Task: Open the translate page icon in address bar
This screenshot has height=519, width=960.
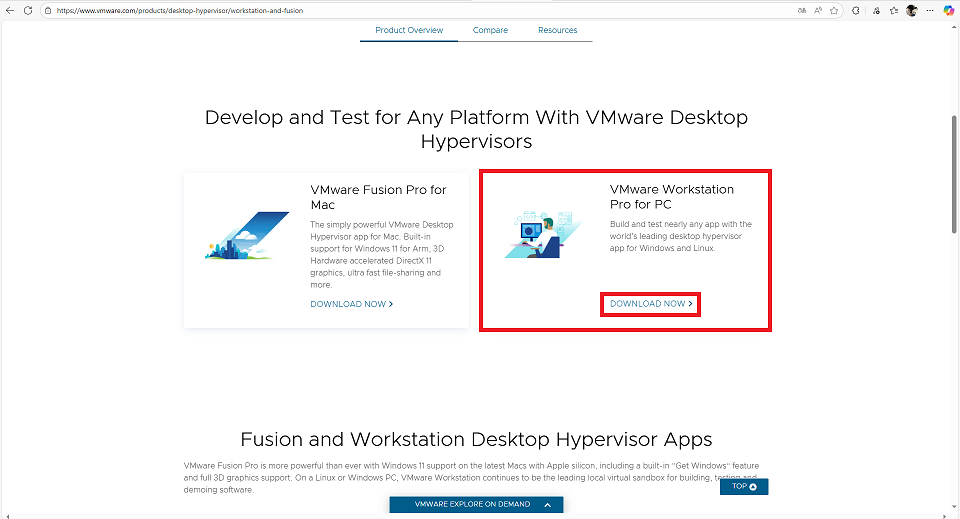Action: [801, 10]
